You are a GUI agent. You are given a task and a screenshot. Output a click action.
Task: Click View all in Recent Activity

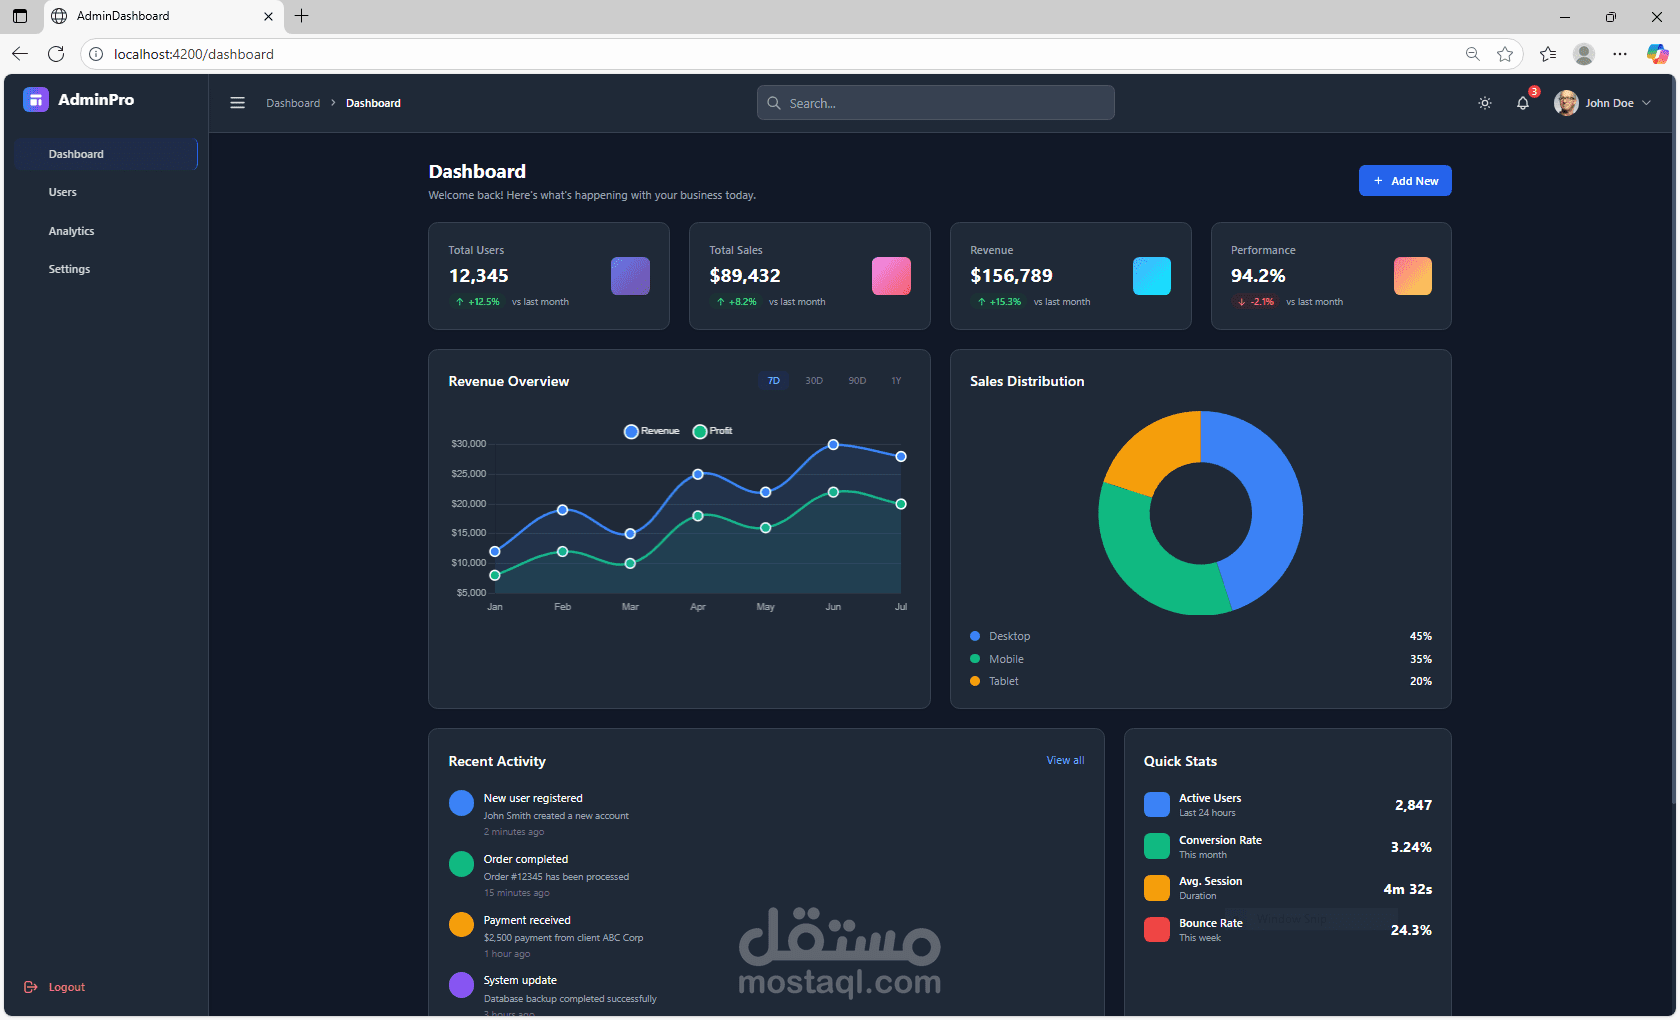[1065, 760]
